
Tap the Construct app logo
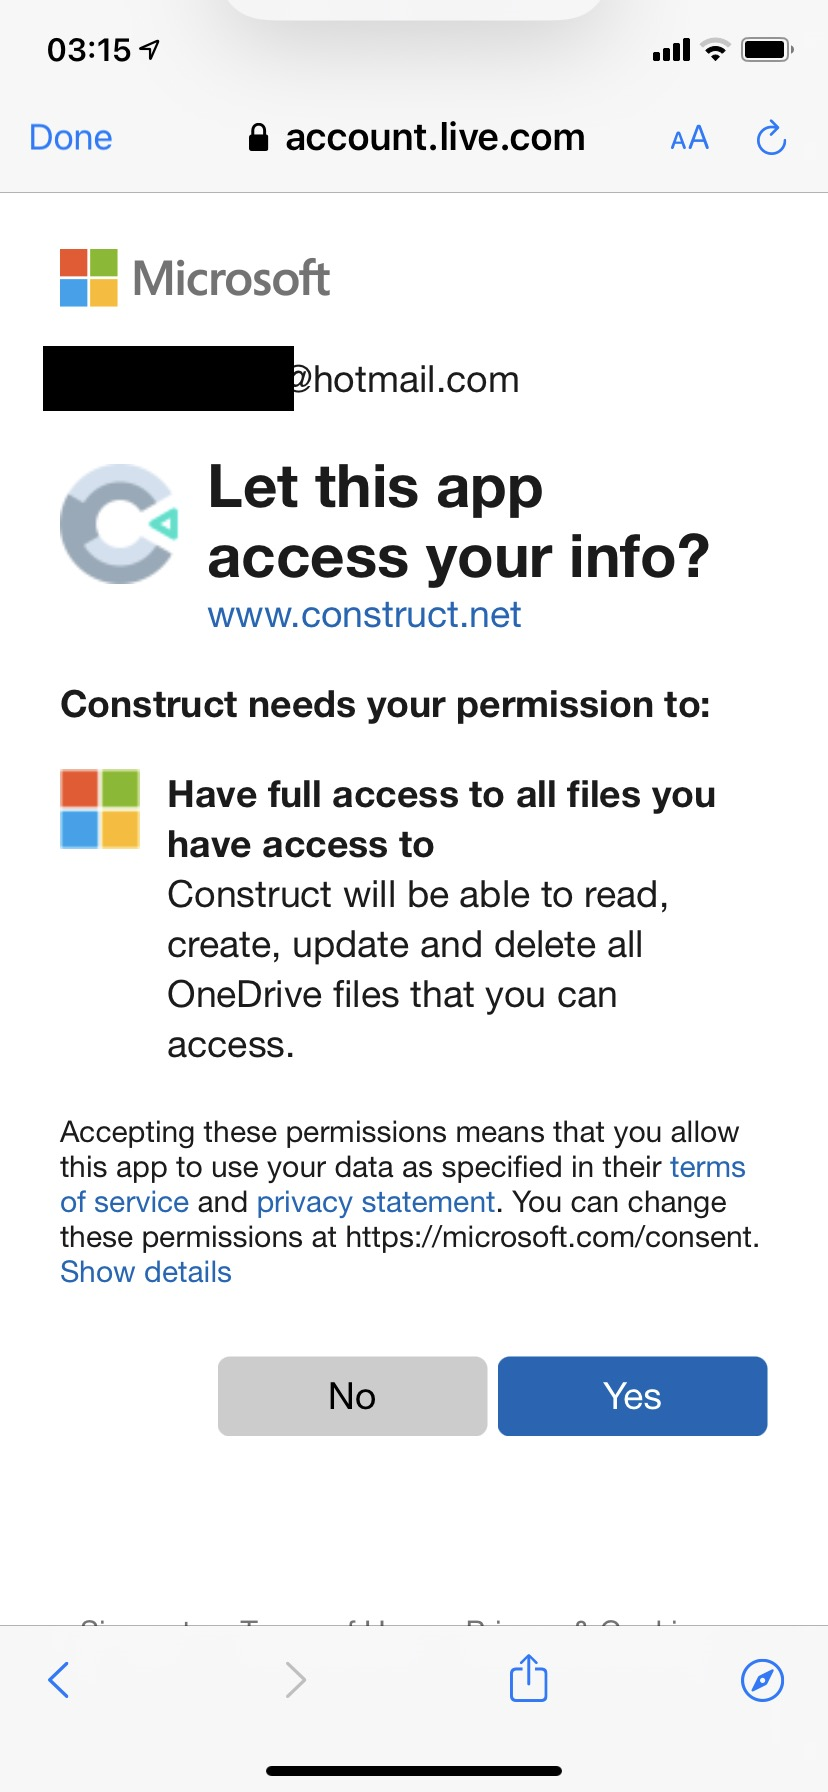[x=119, y=524]
